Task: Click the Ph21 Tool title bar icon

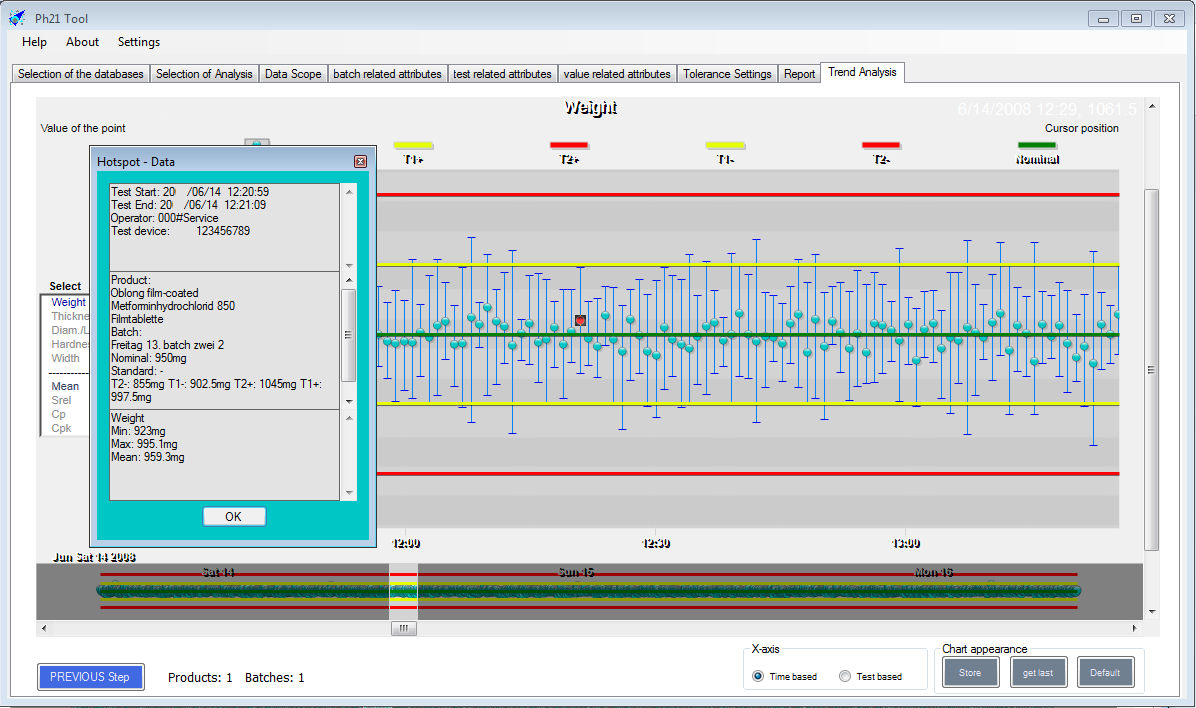Action: click(x=17, y=18)
